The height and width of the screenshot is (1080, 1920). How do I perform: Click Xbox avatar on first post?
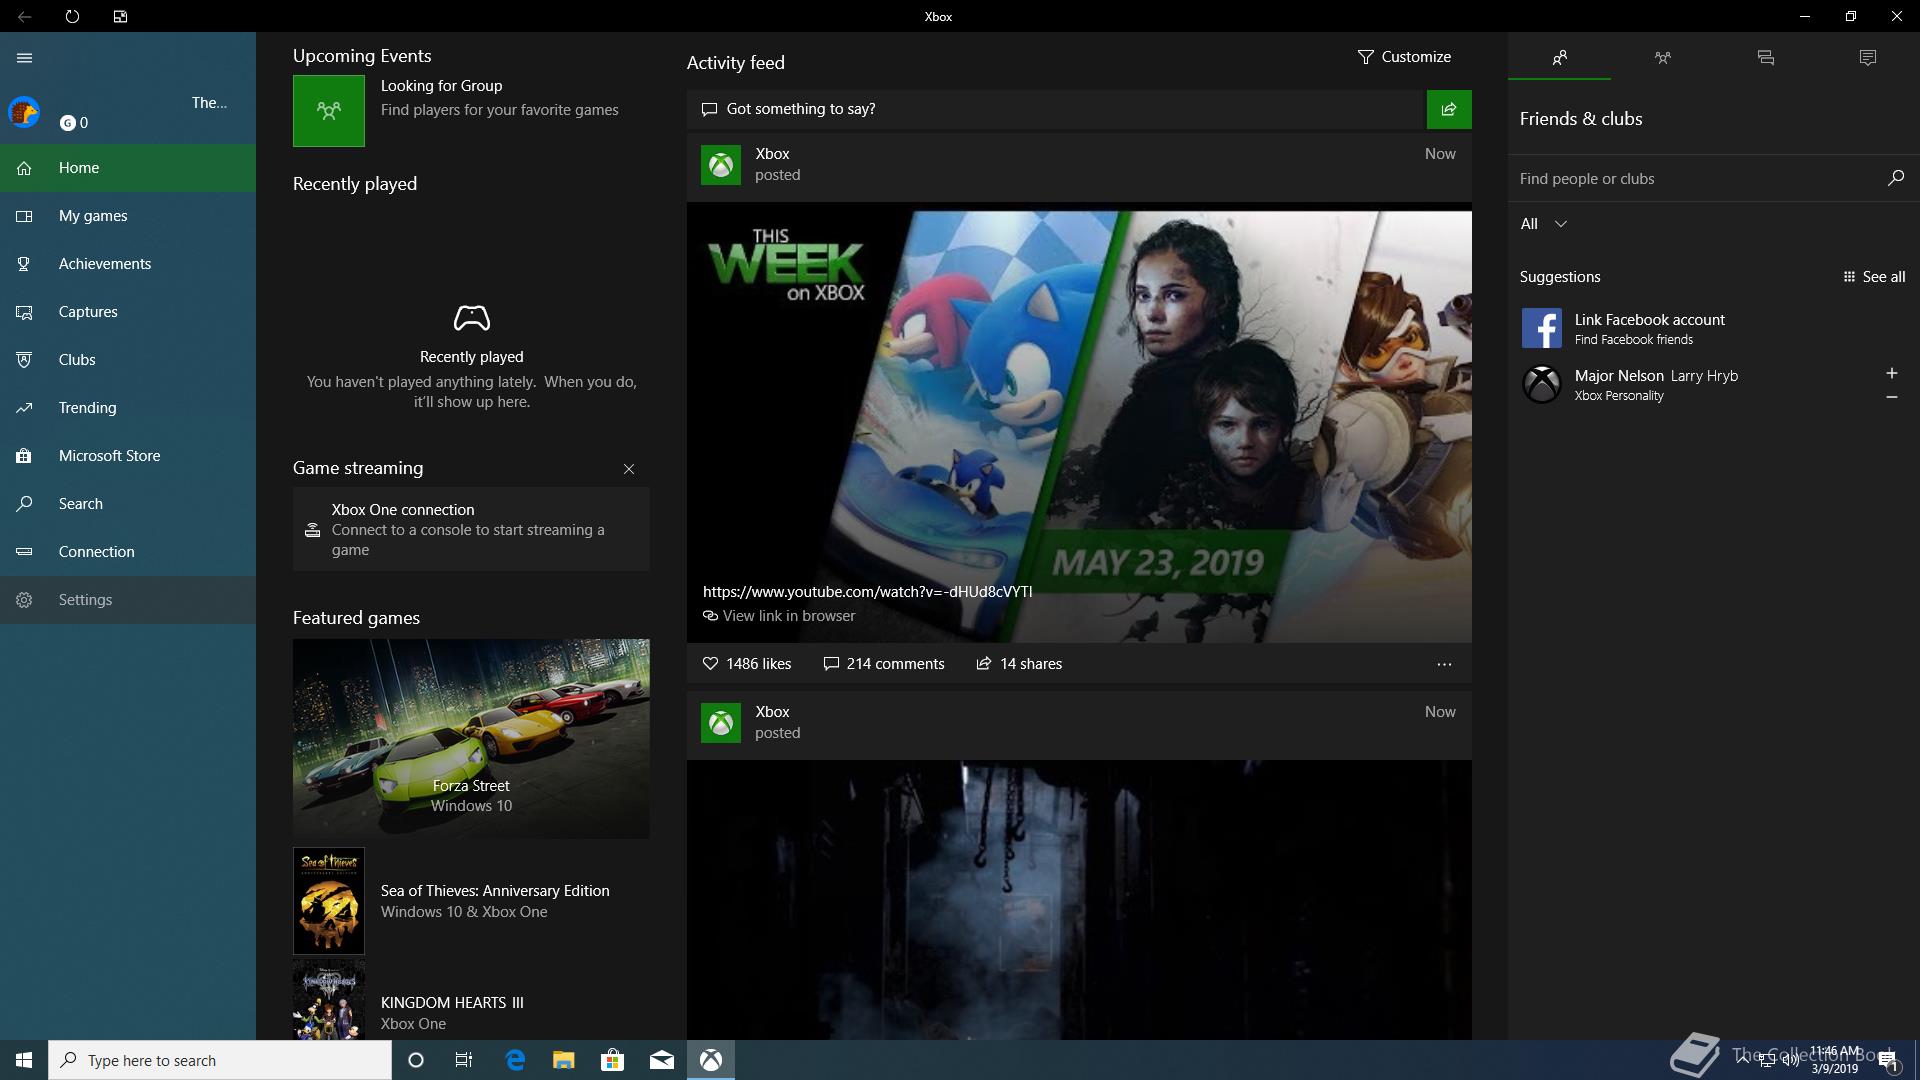click(721, 165)
